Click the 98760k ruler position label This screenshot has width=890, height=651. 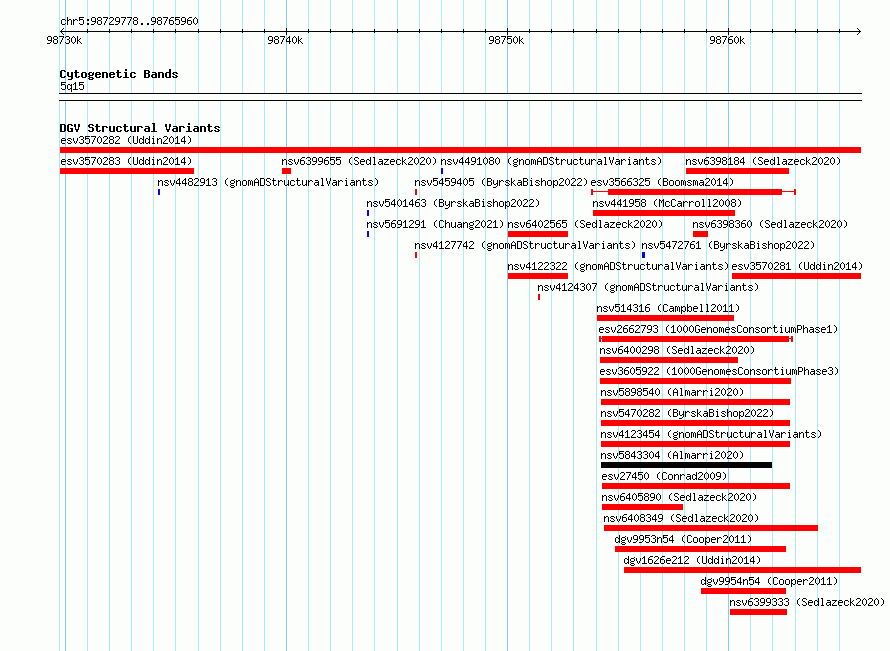point(727,40)
